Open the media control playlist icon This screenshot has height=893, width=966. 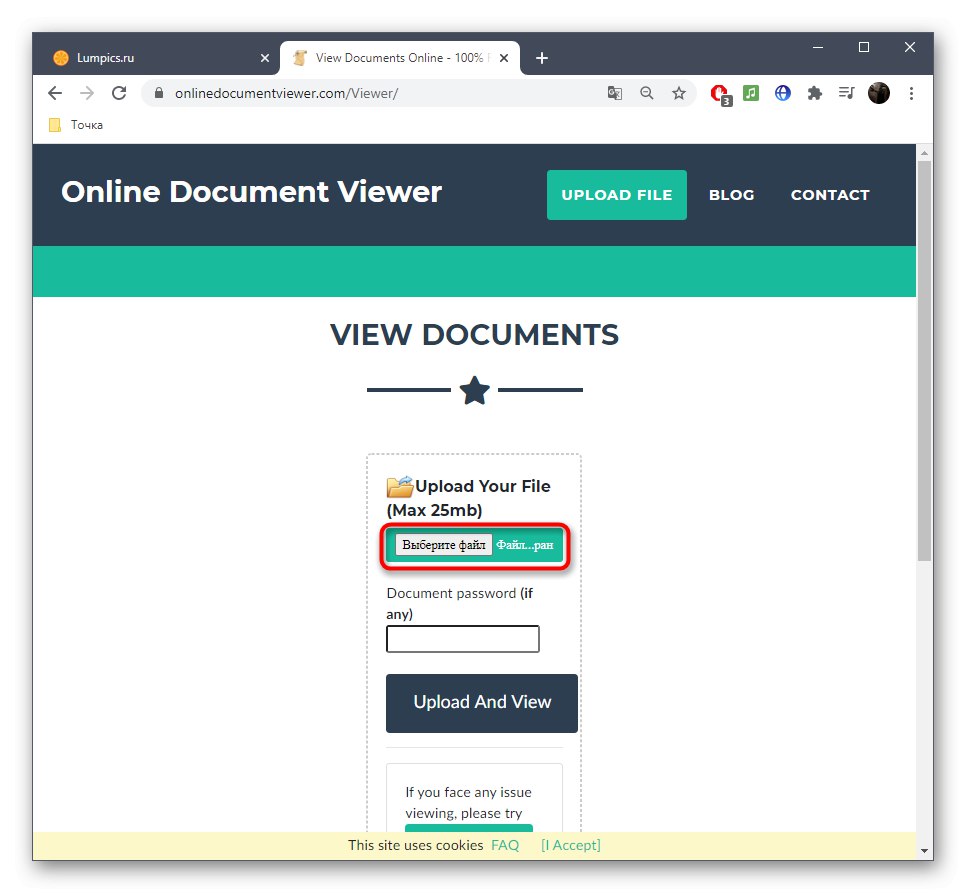pyautogui.click(x=846, y=93)
